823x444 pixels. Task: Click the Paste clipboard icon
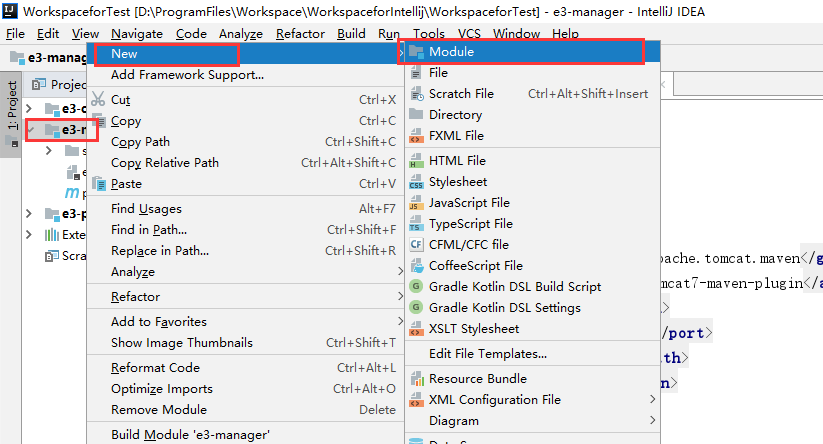click(x=99, y=184)
